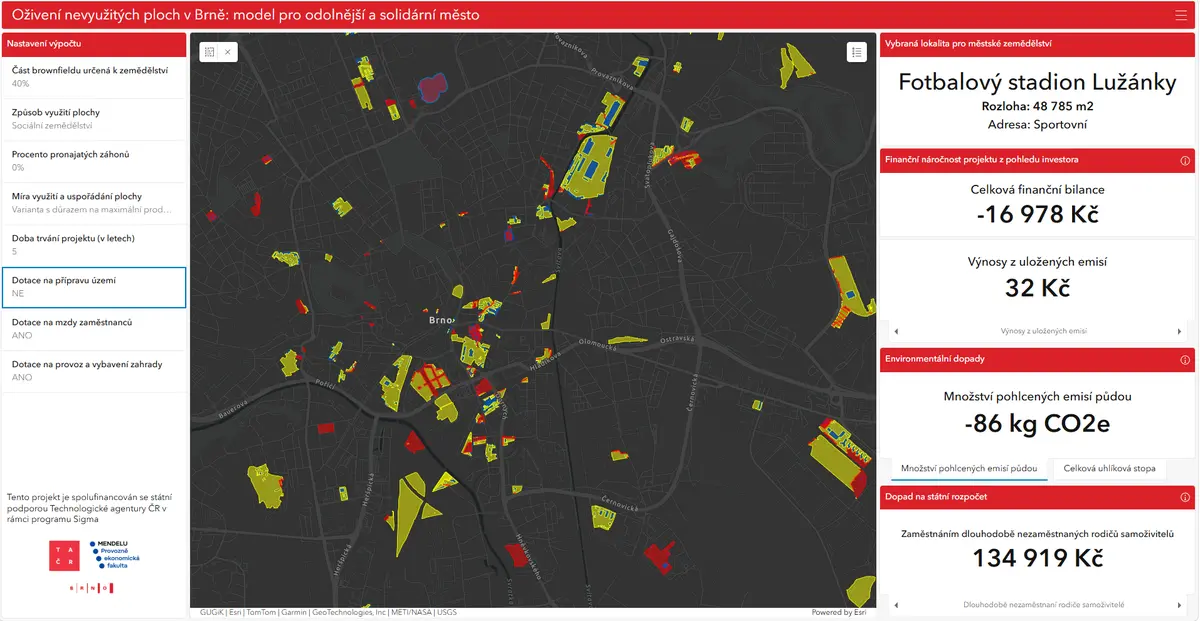The image size is (1200, 621).
Task: Open the hamburger menu in the header
Action: point(1181,15)
